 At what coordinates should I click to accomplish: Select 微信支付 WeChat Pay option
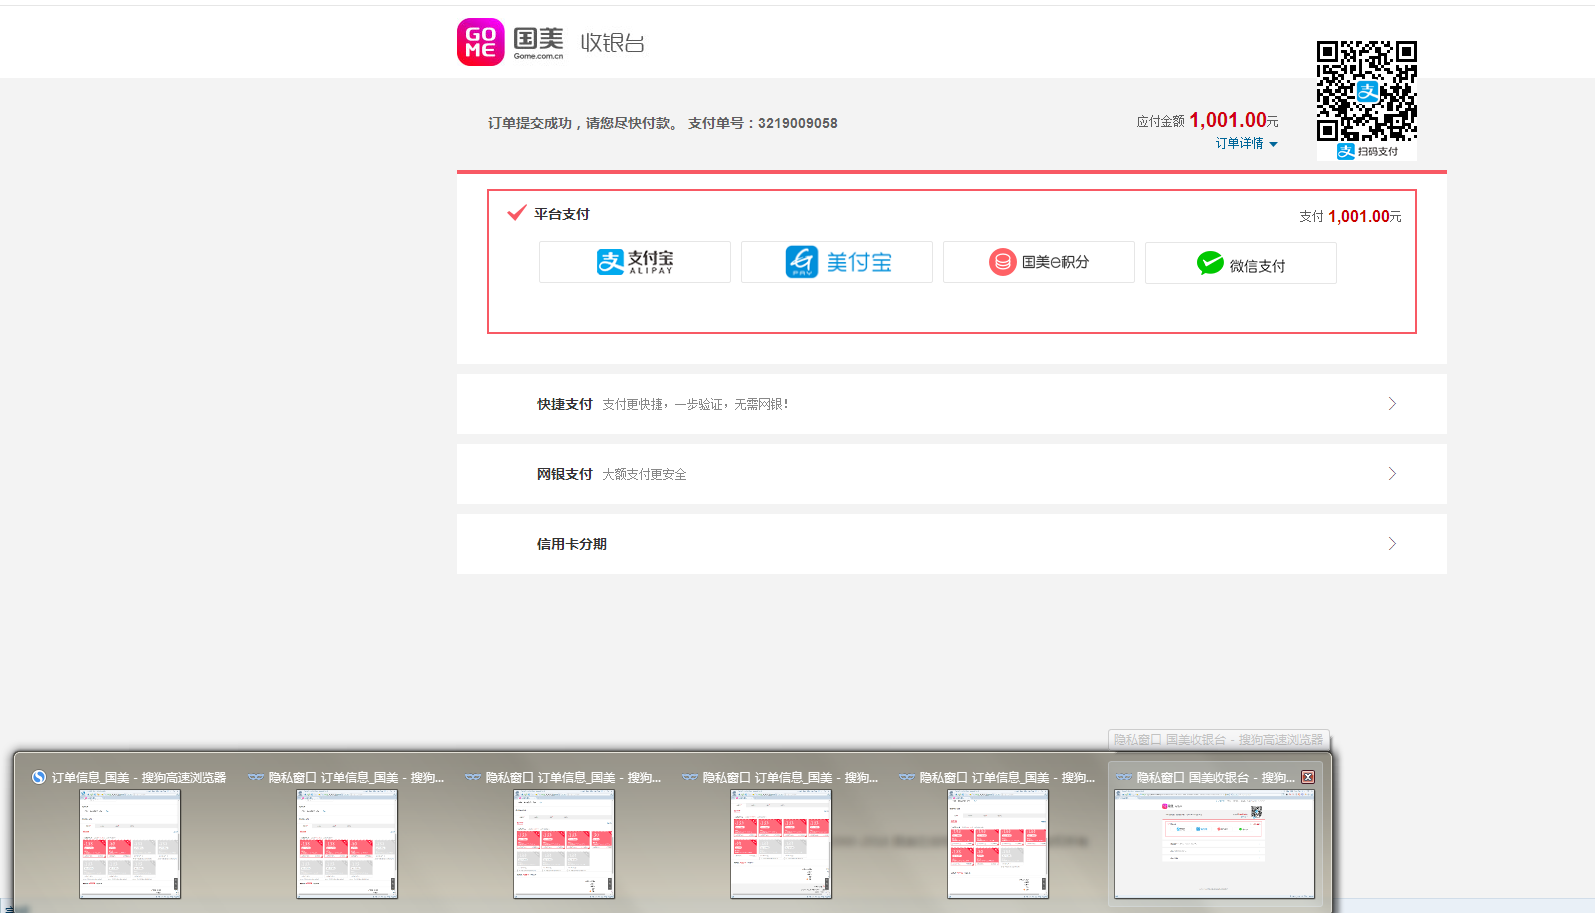click(1241, 263)
